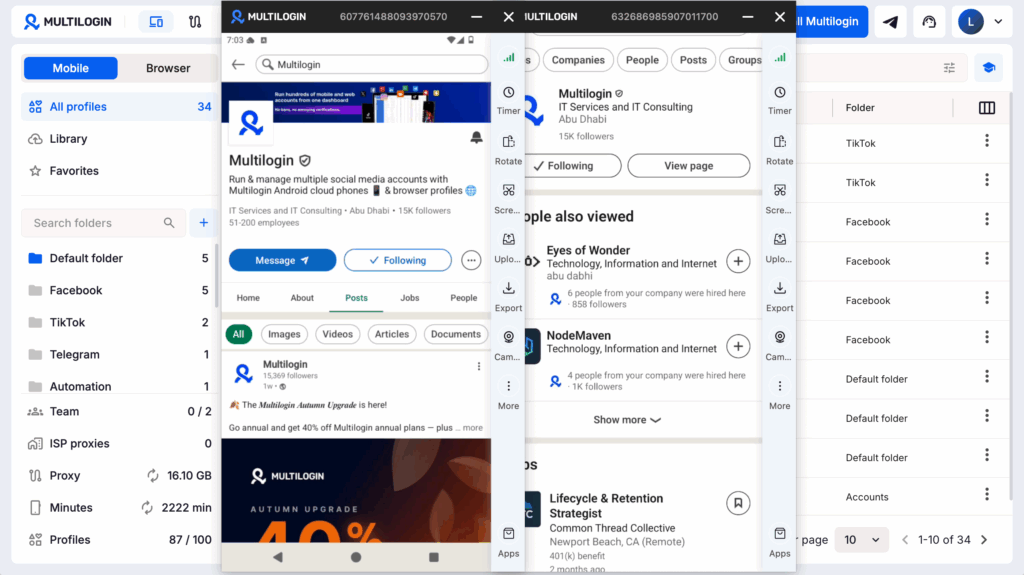Screen dimensions: 1024x575
Task: Open the Autumn Upgrade post image
Action: [x=356, y=491]
